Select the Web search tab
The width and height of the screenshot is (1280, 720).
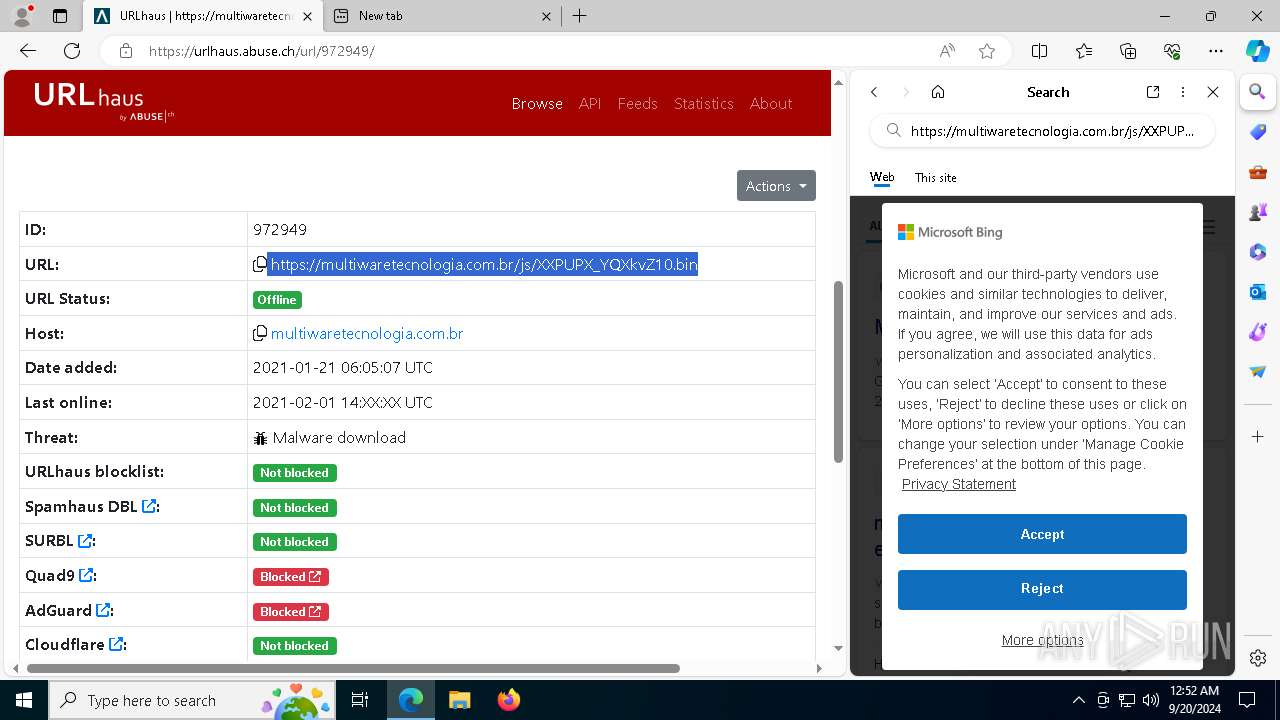pos(882,177)
